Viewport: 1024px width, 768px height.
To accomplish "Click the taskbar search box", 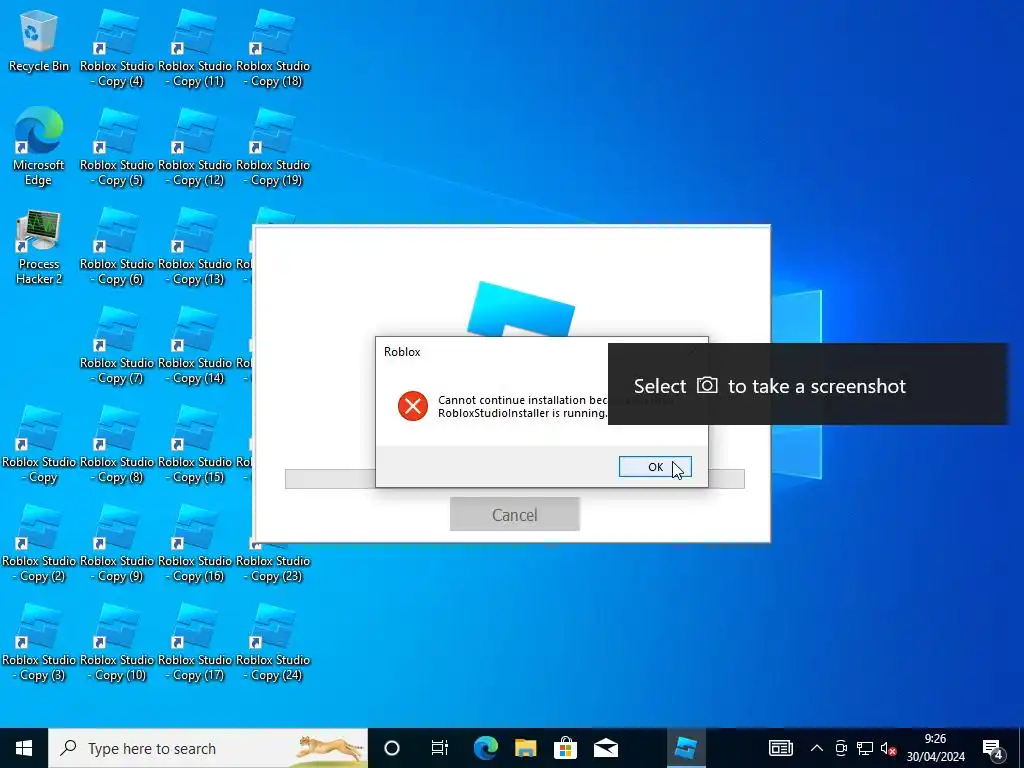I will (x=208, y=748).
